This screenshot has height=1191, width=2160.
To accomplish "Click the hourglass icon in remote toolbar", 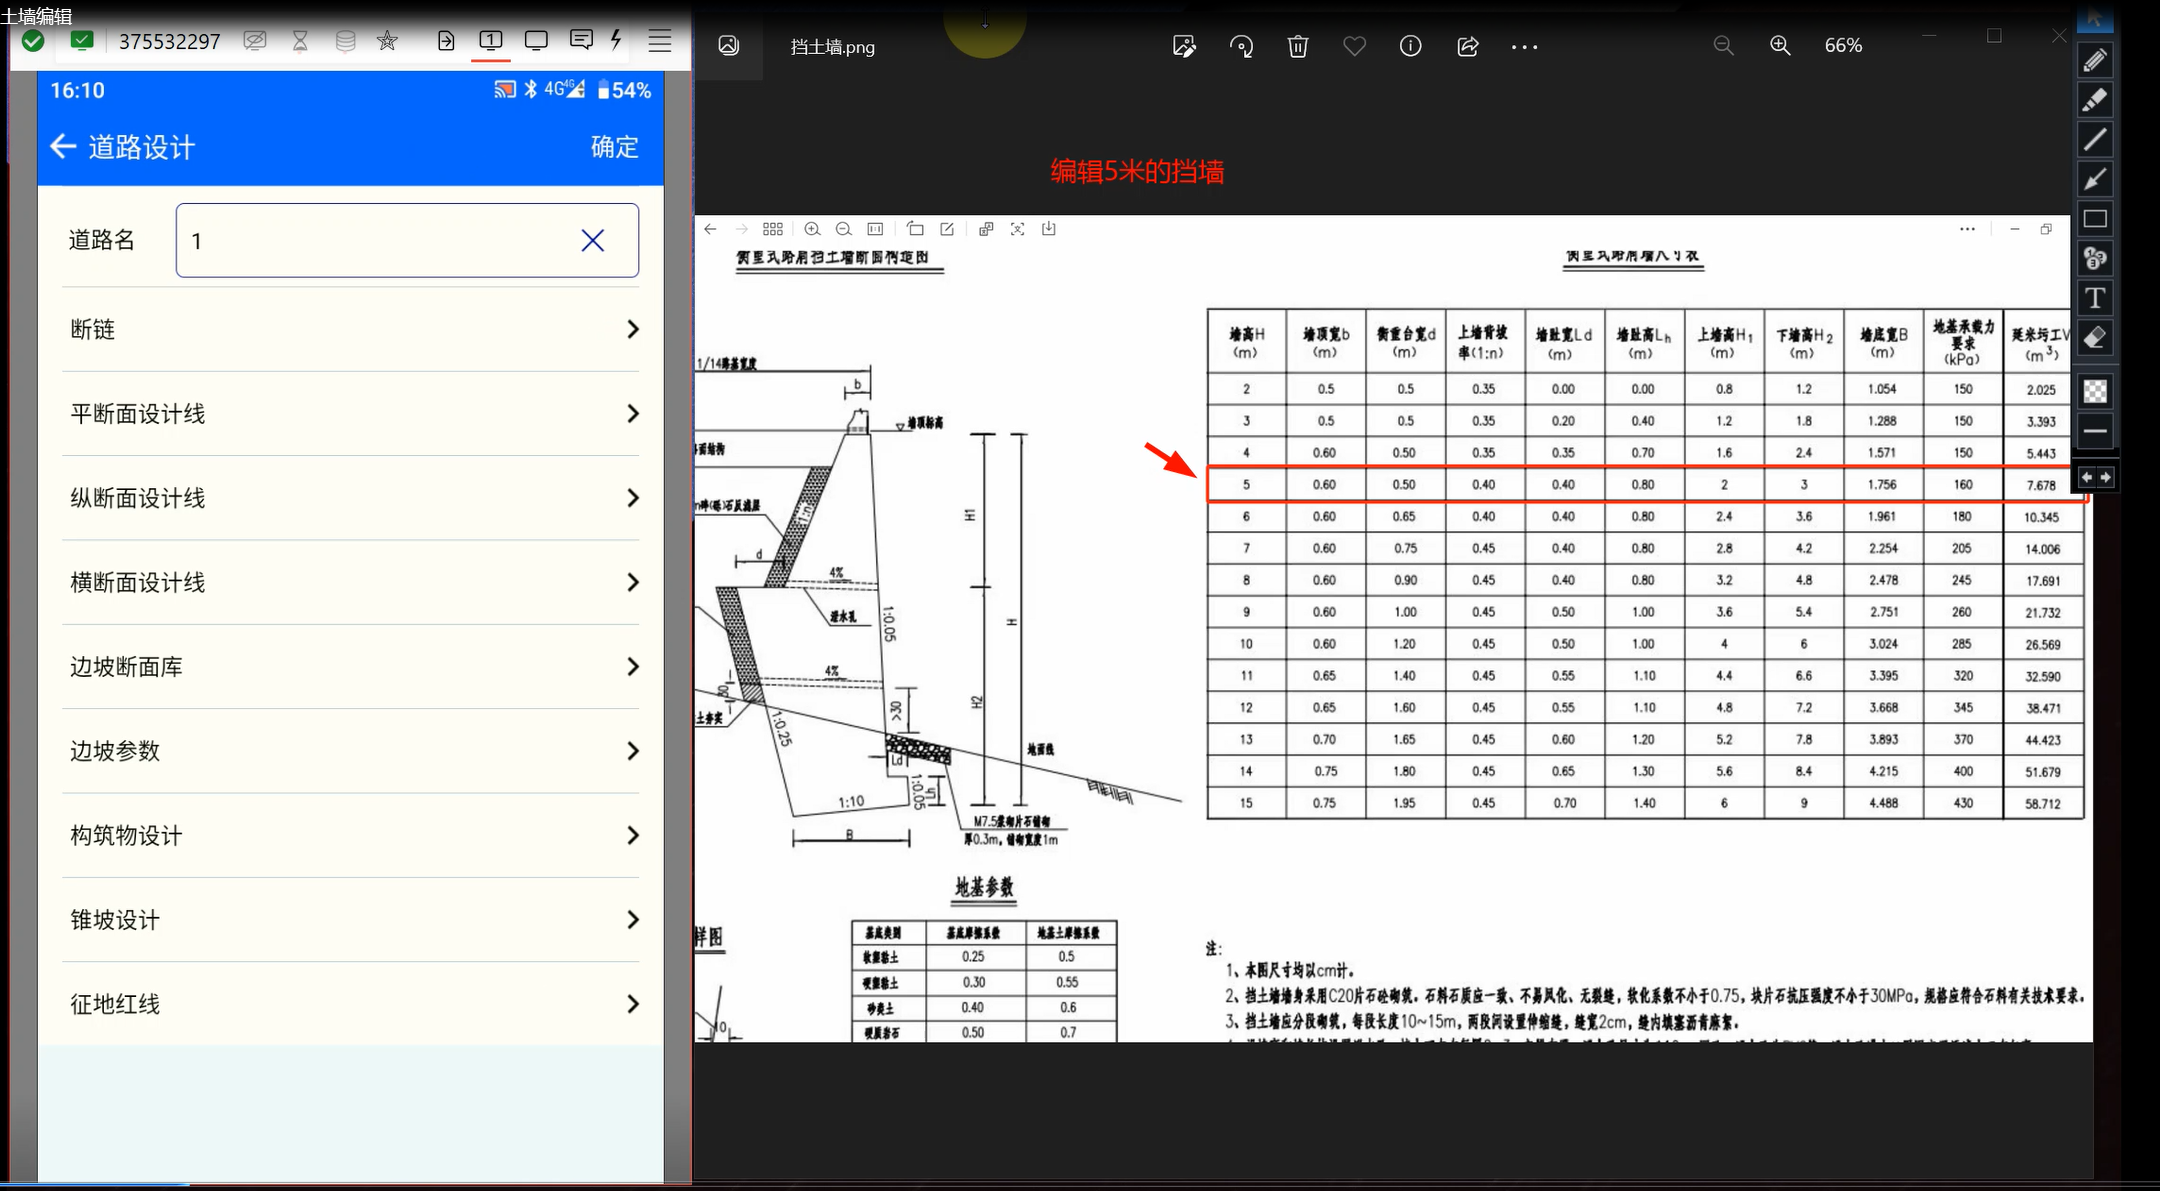I will click(300, 41).
